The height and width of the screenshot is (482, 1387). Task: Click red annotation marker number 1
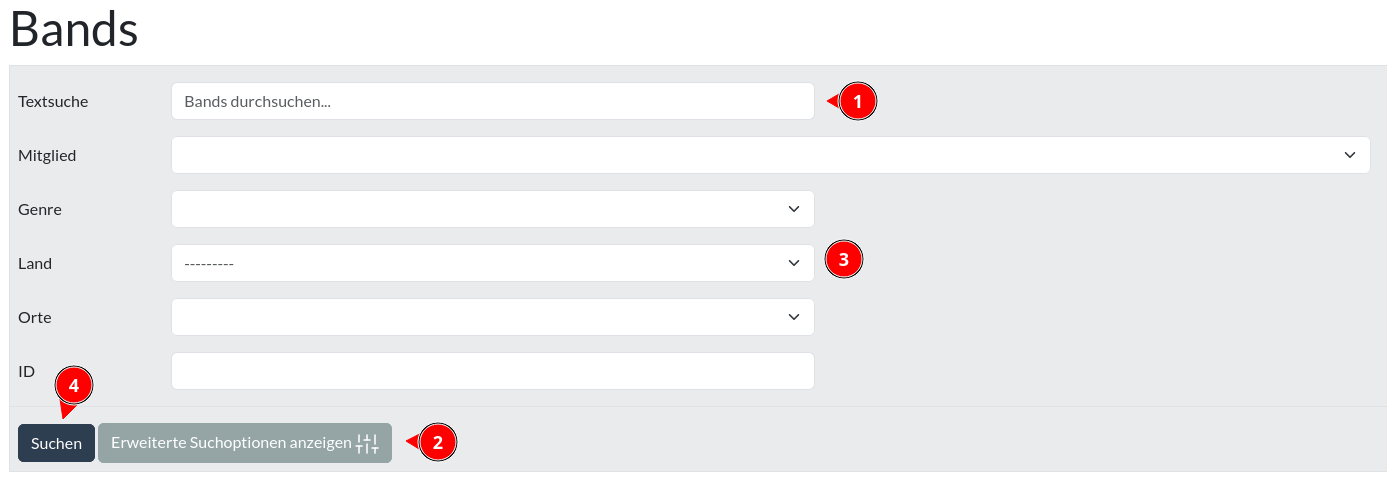(858, 101)
